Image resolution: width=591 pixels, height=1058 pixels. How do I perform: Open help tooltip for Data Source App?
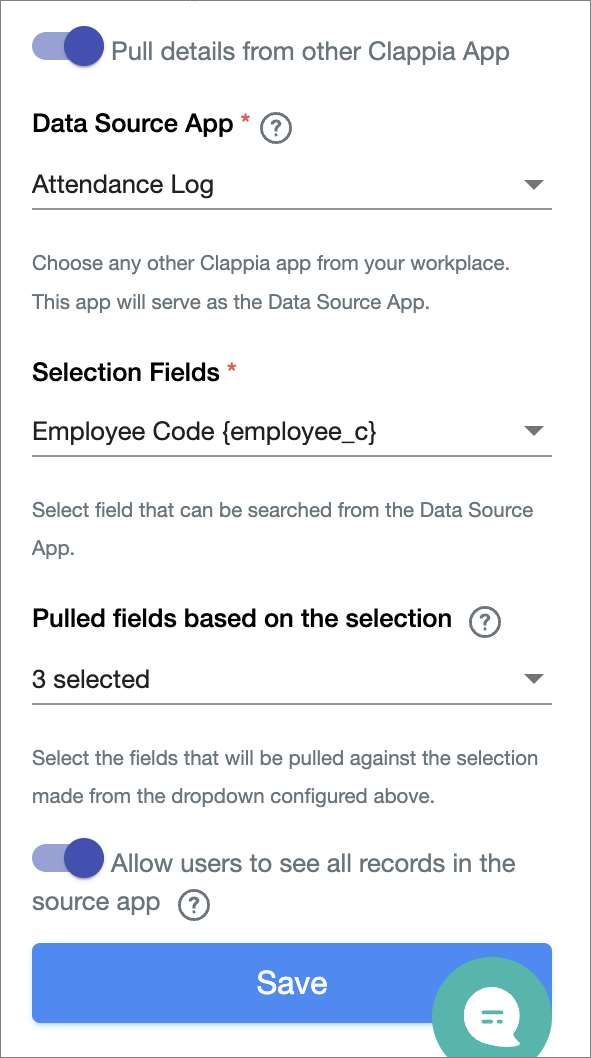(x=275, y=128)
